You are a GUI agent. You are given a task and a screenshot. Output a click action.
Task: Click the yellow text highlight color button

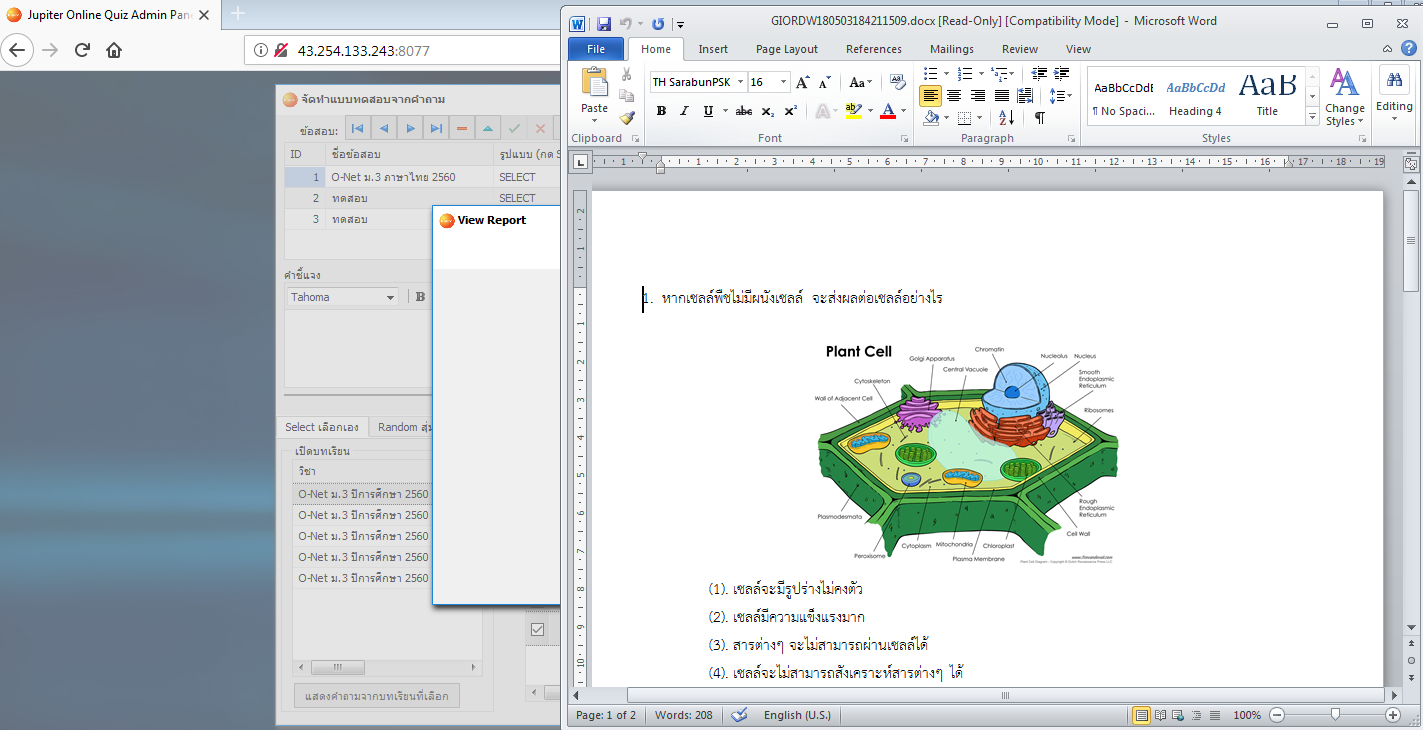pyautogui.click(x=853, y=111)
